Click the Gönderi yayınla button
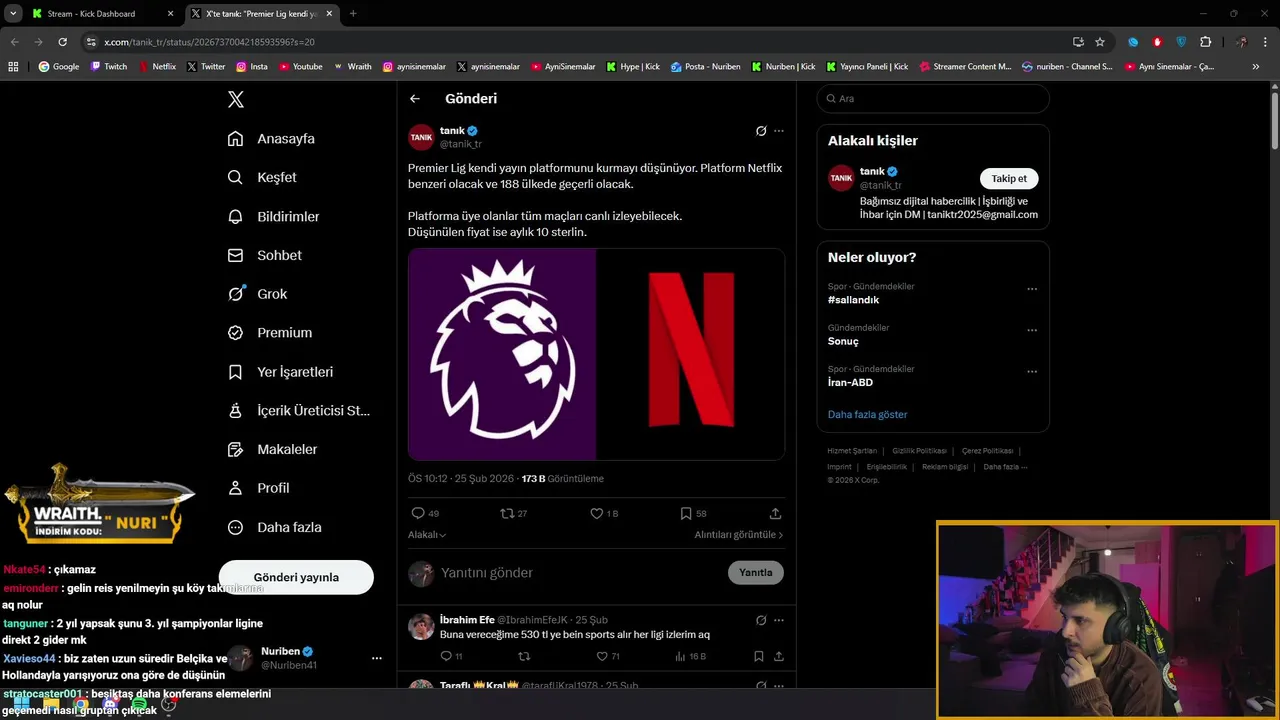 (x=296, y=577)
